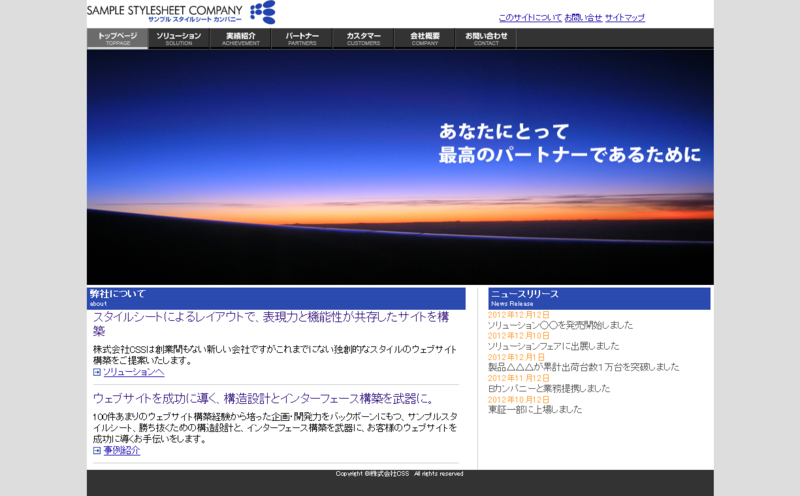800x496 pixels.
Task: Click the Copyright footer text
Action: coord(399,474)
